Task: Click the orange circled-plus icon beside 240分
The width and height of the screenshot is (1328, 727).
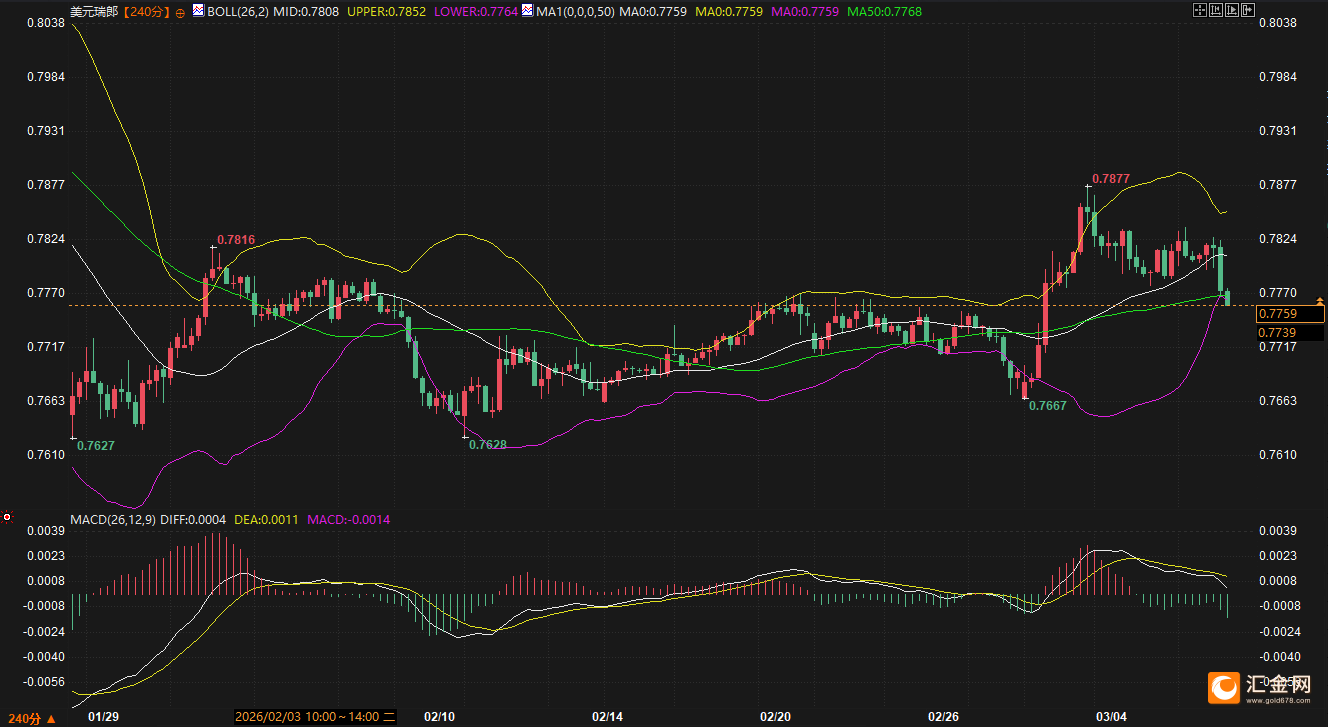Action: (x=180, y=12)
